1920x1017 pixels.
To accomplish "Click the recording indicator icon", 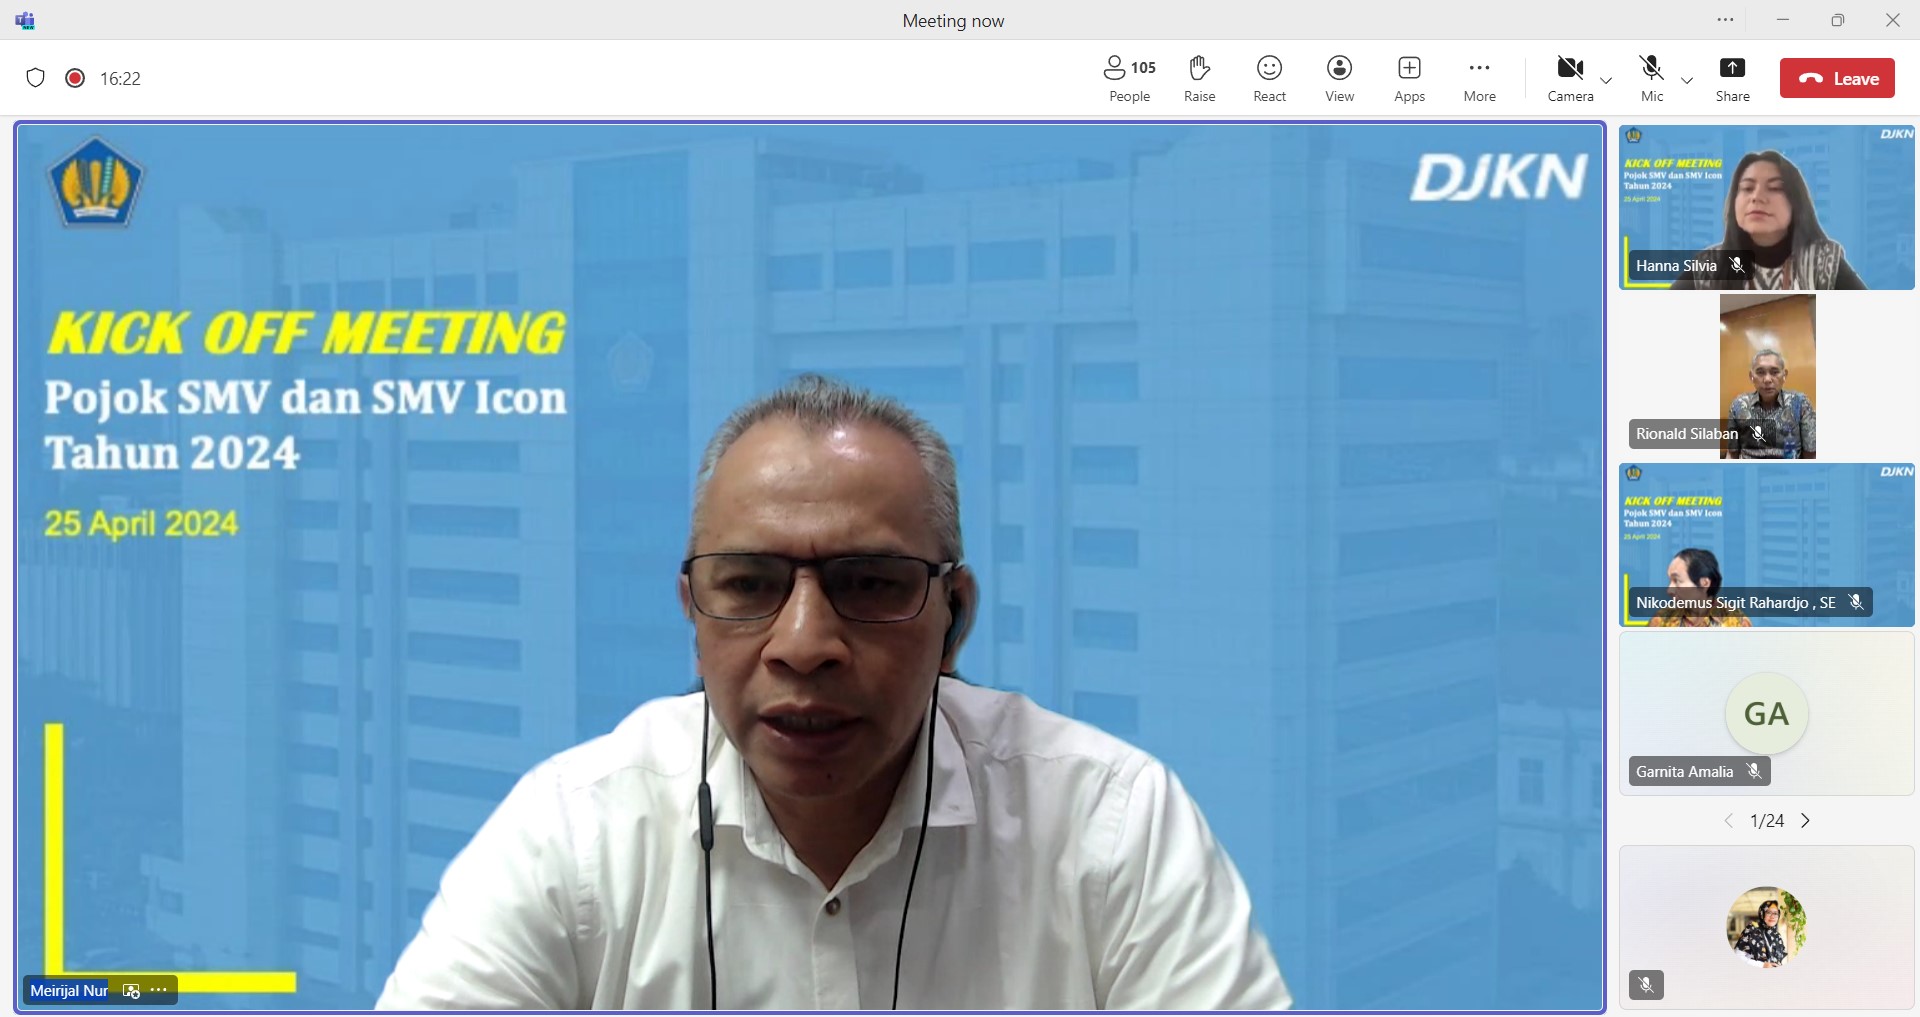I will coord(75,78).
